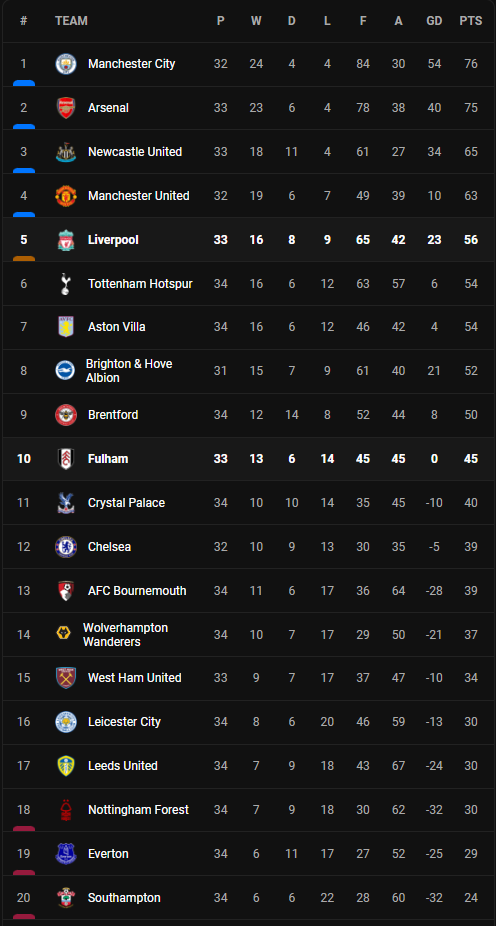
Task: Click the GD column header
Action: (434, 21)
